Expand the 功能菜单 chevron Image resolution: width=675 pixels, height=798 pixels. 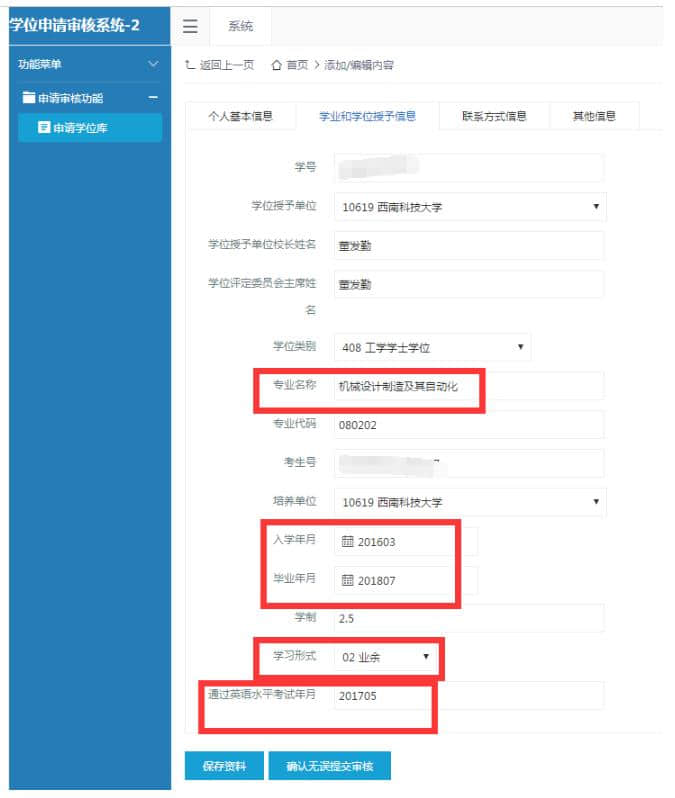point(153,64)
